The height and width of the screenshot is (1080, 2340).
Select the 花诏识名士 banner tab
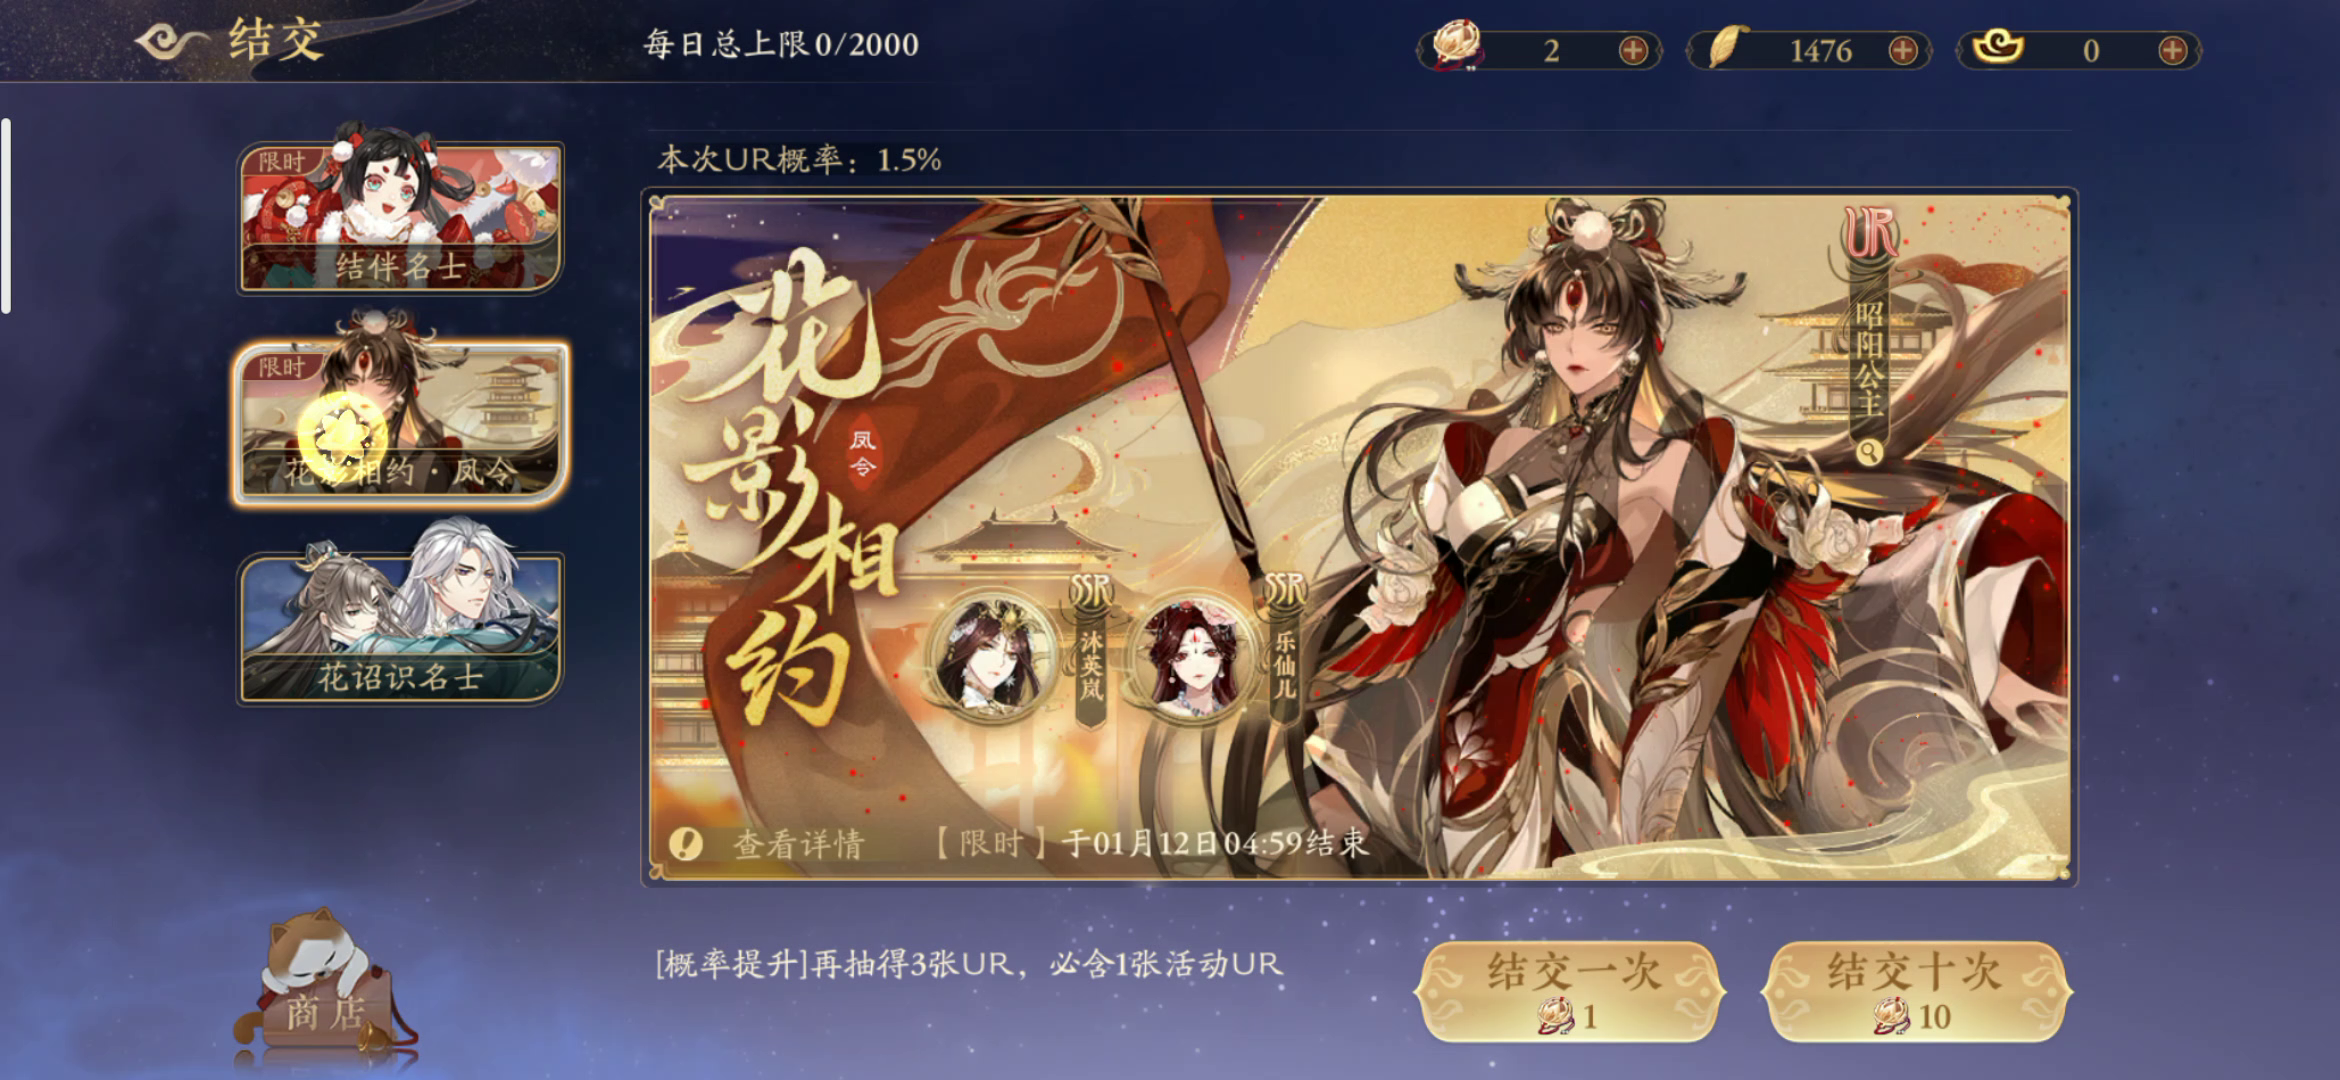(x=400, y=627)
